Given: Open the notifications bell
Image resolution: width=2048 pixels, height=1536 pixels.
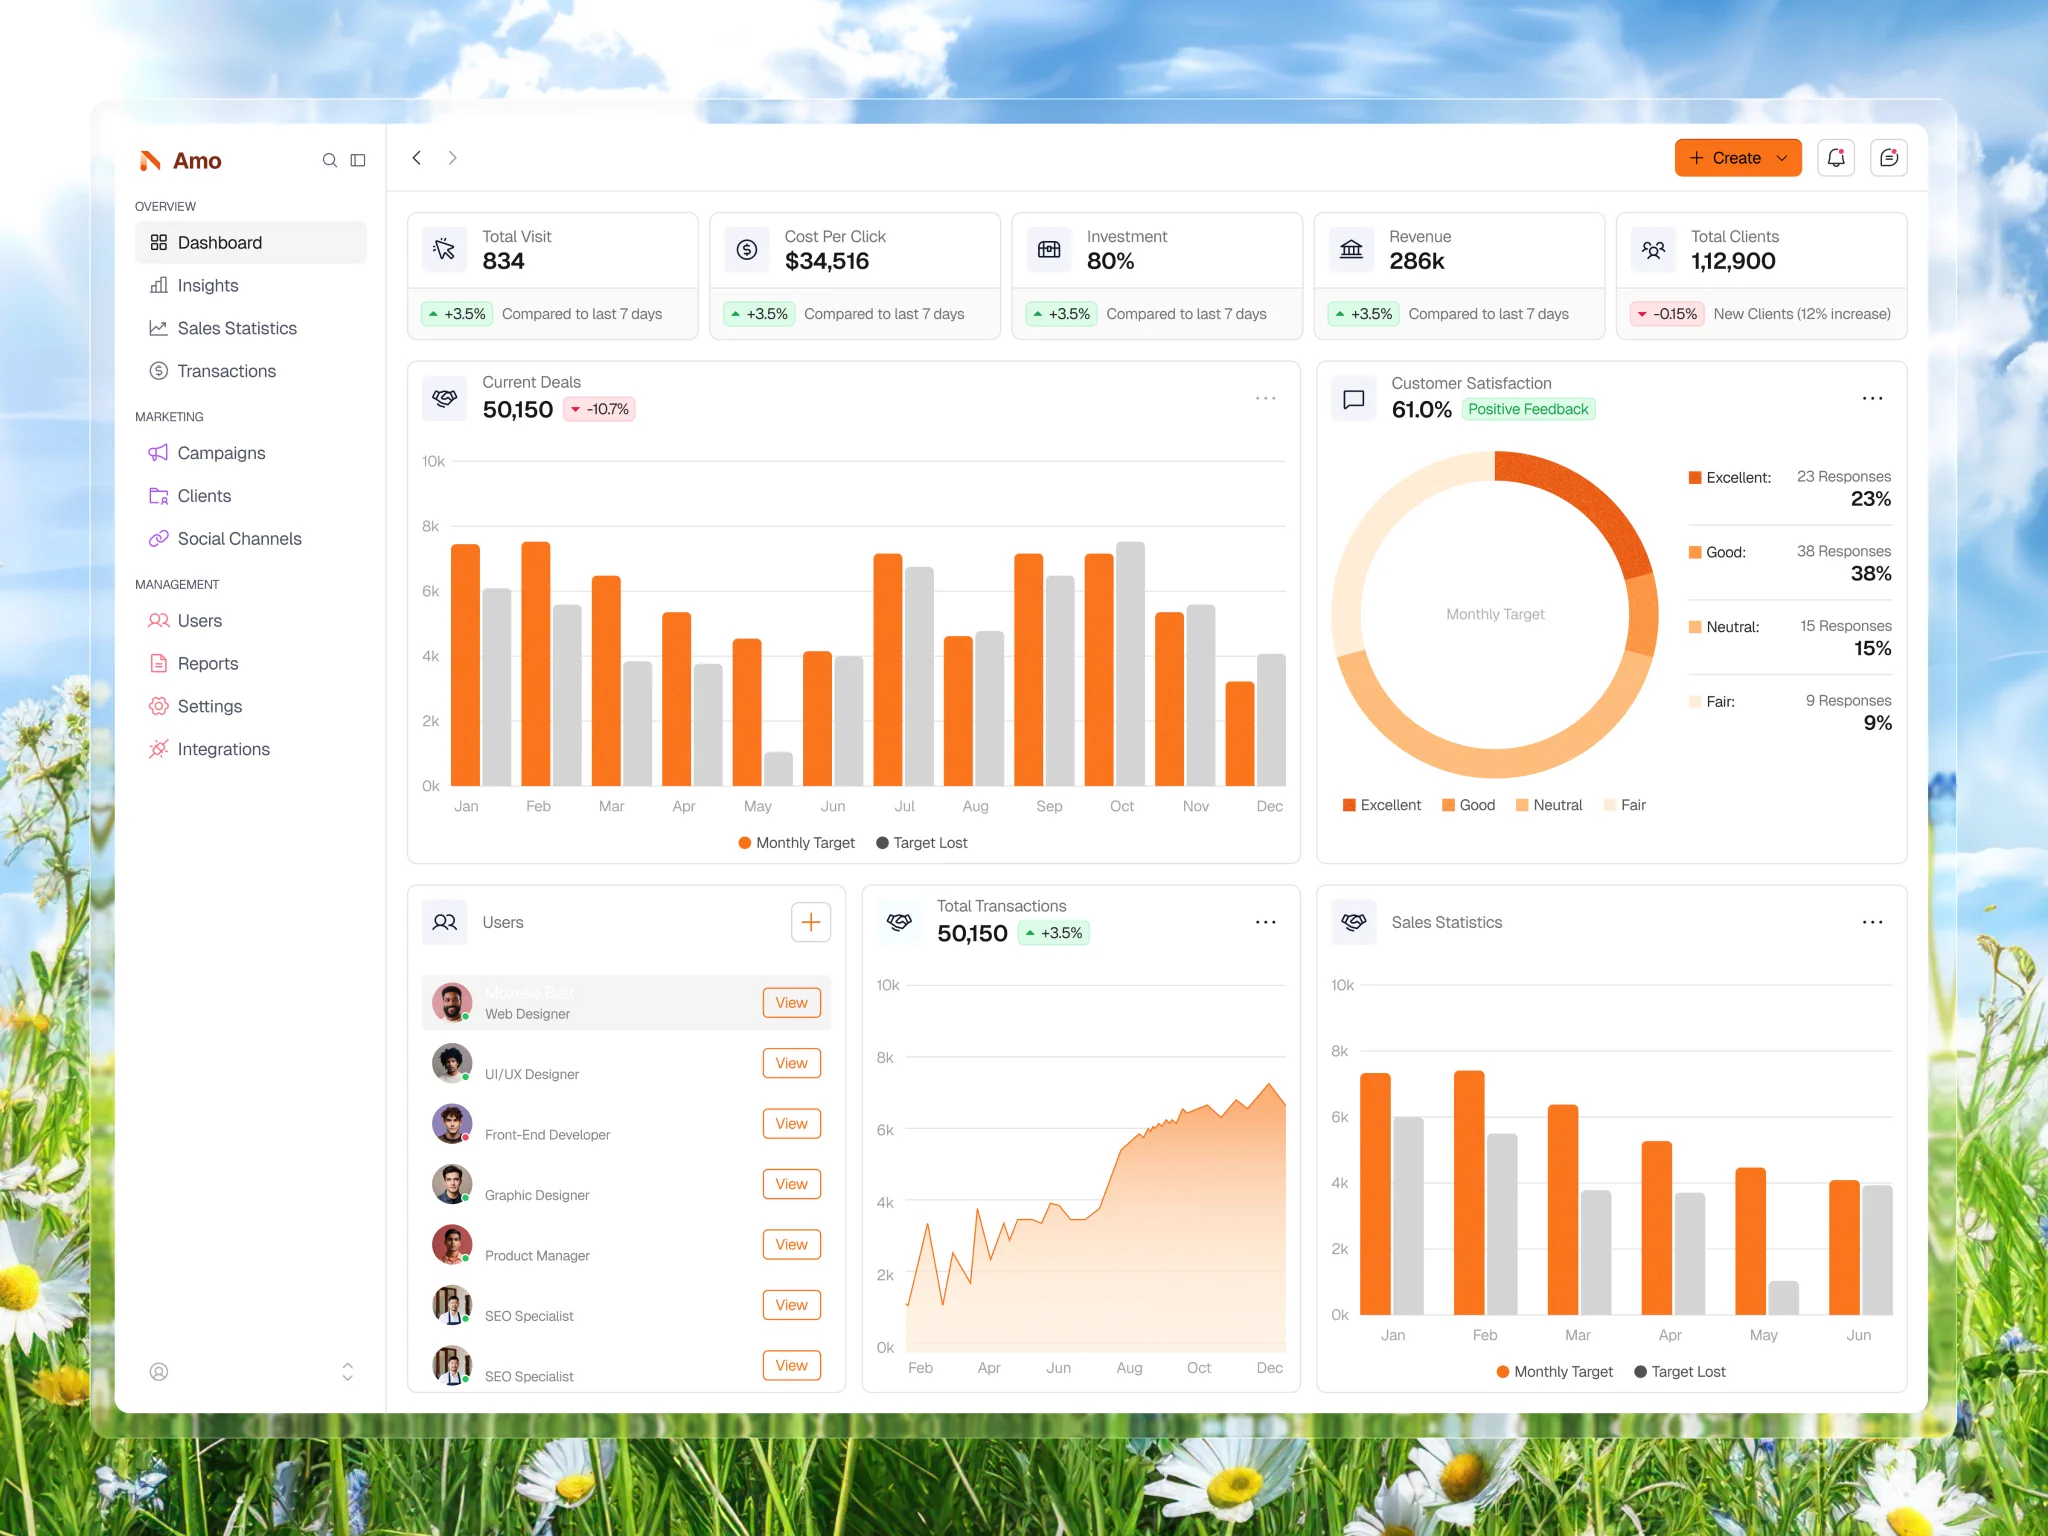Looking at the screenshot, I should coord(1836,158).
